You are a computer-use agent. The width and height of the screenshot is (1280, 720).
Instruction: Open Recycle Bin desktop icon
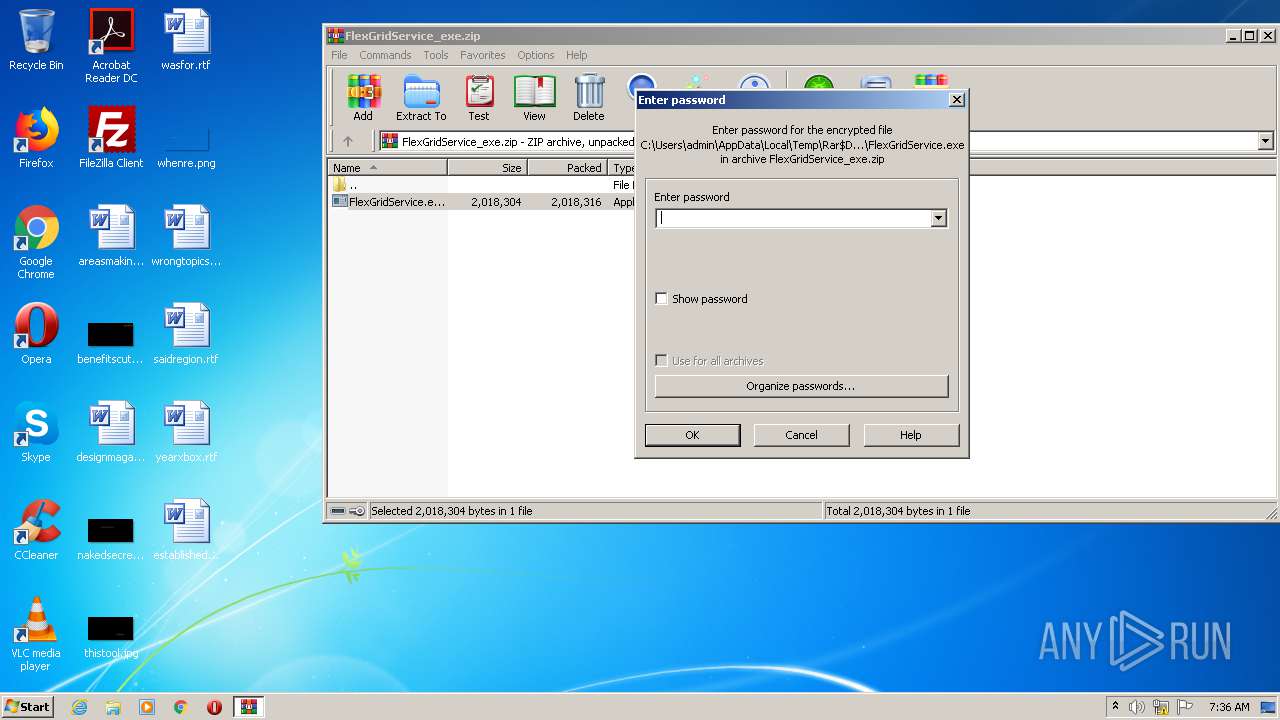[x=36, y=40]
